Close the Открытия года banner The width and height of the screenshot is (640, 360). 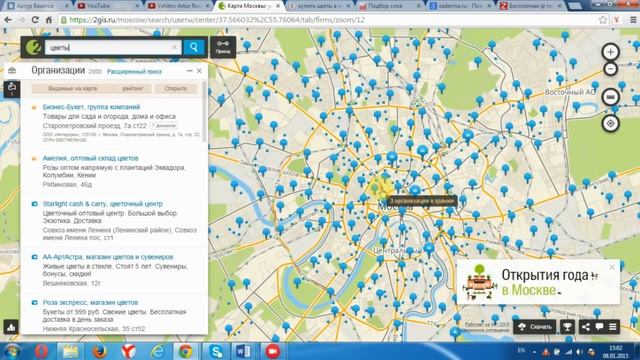[x=611, y=267]
